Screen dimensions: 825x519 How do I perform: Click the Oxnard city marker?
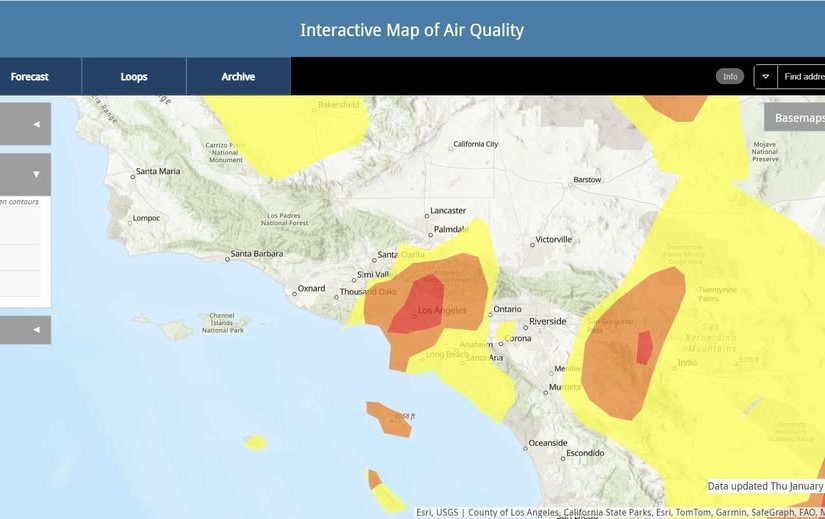pyautogui.click(x=295, y=292)
